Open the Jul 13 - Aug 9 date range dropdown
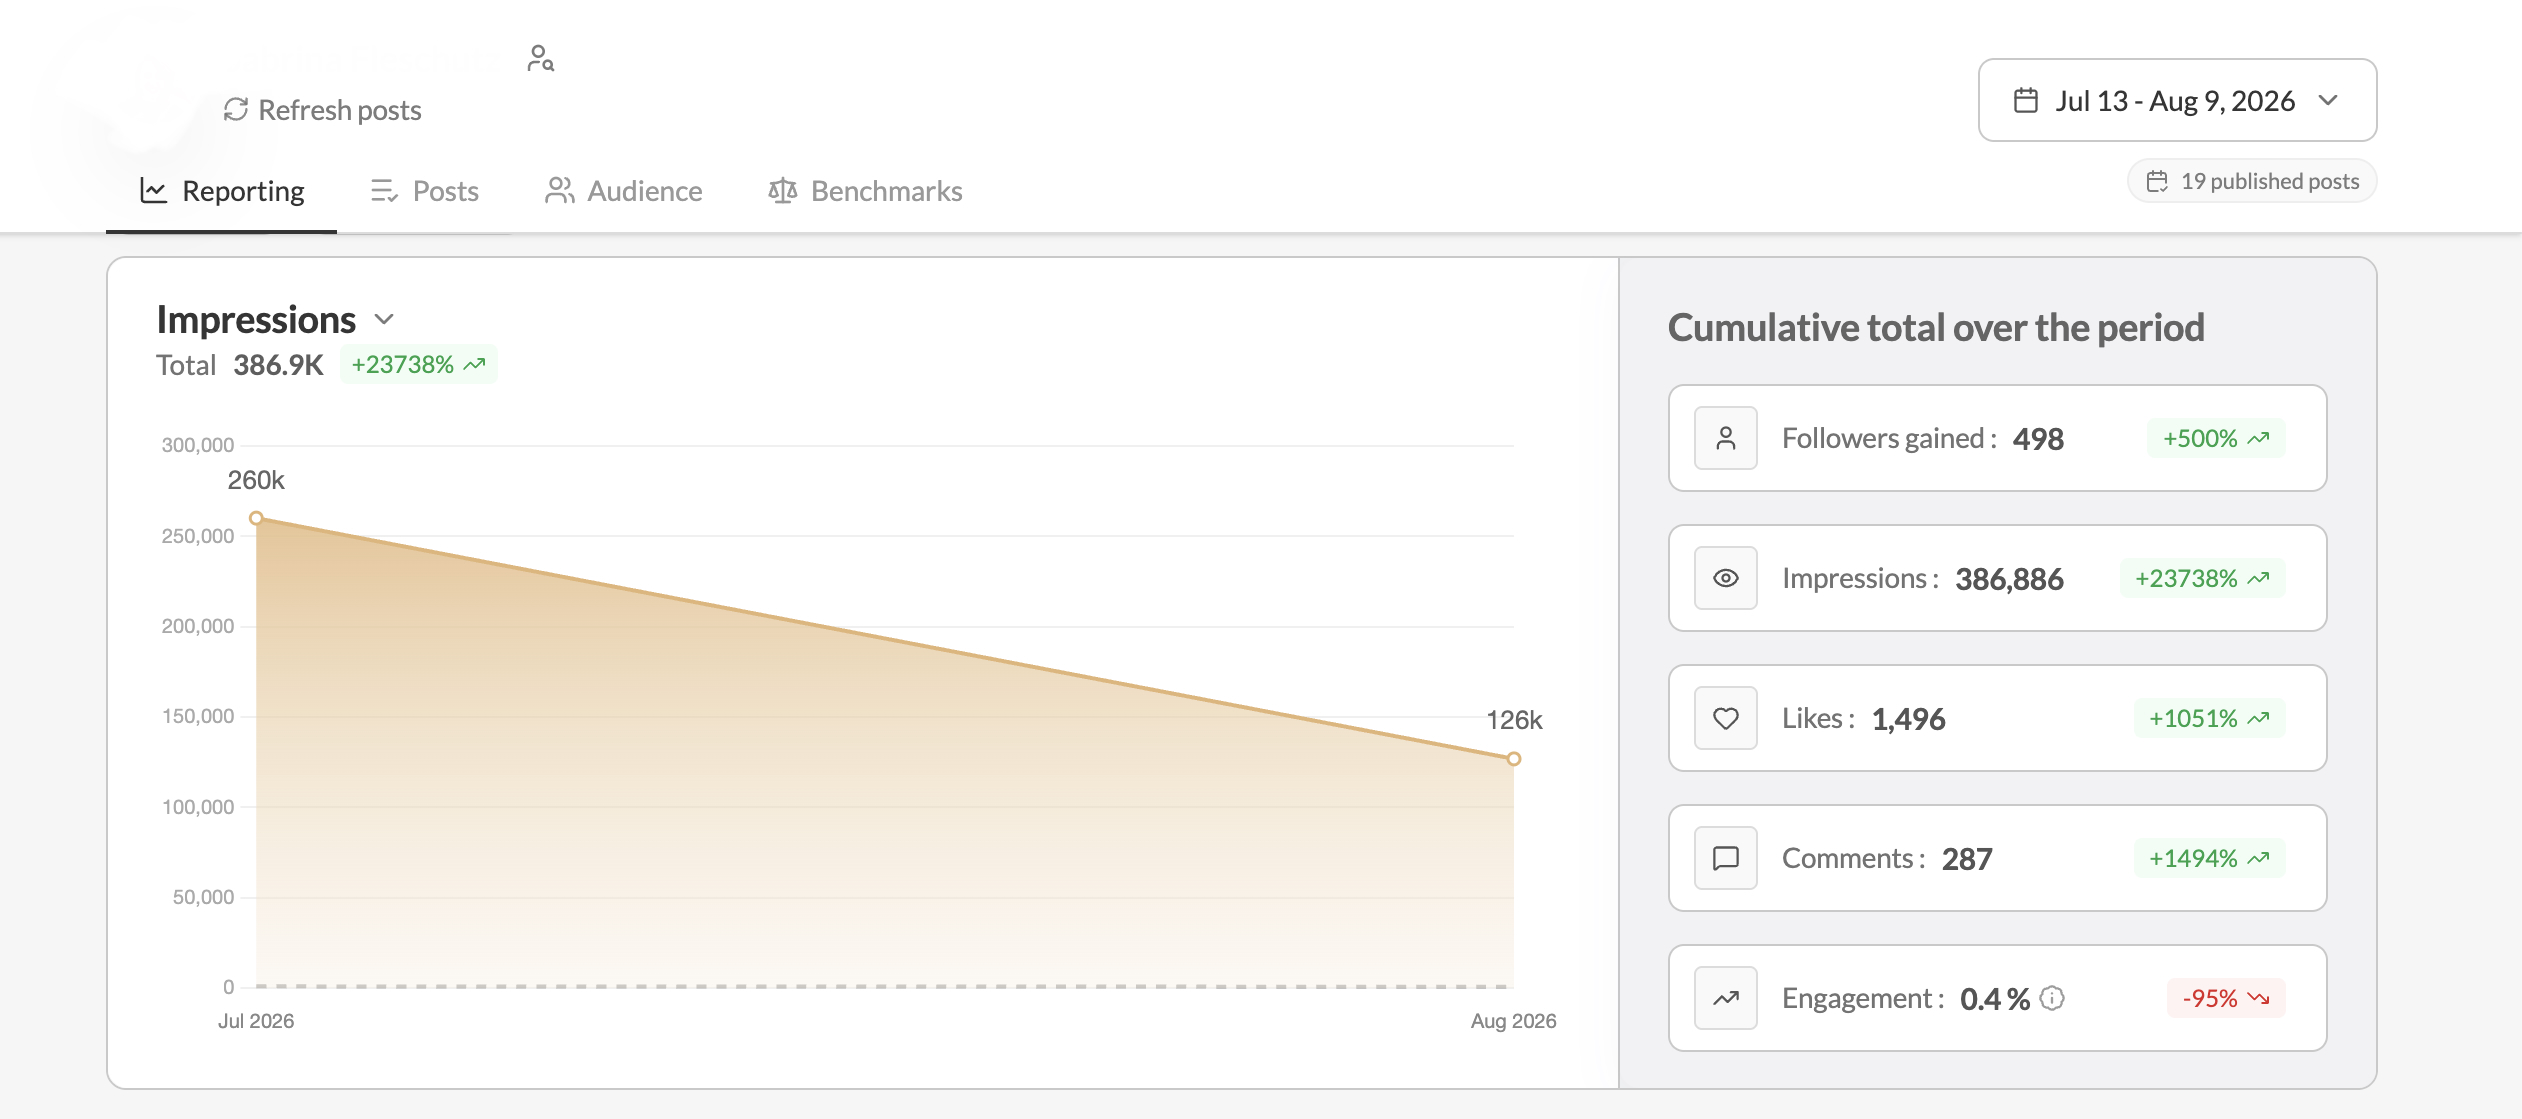Screen dimensions: 2522x1119 pyautogui.click(x=2177, y=100)
